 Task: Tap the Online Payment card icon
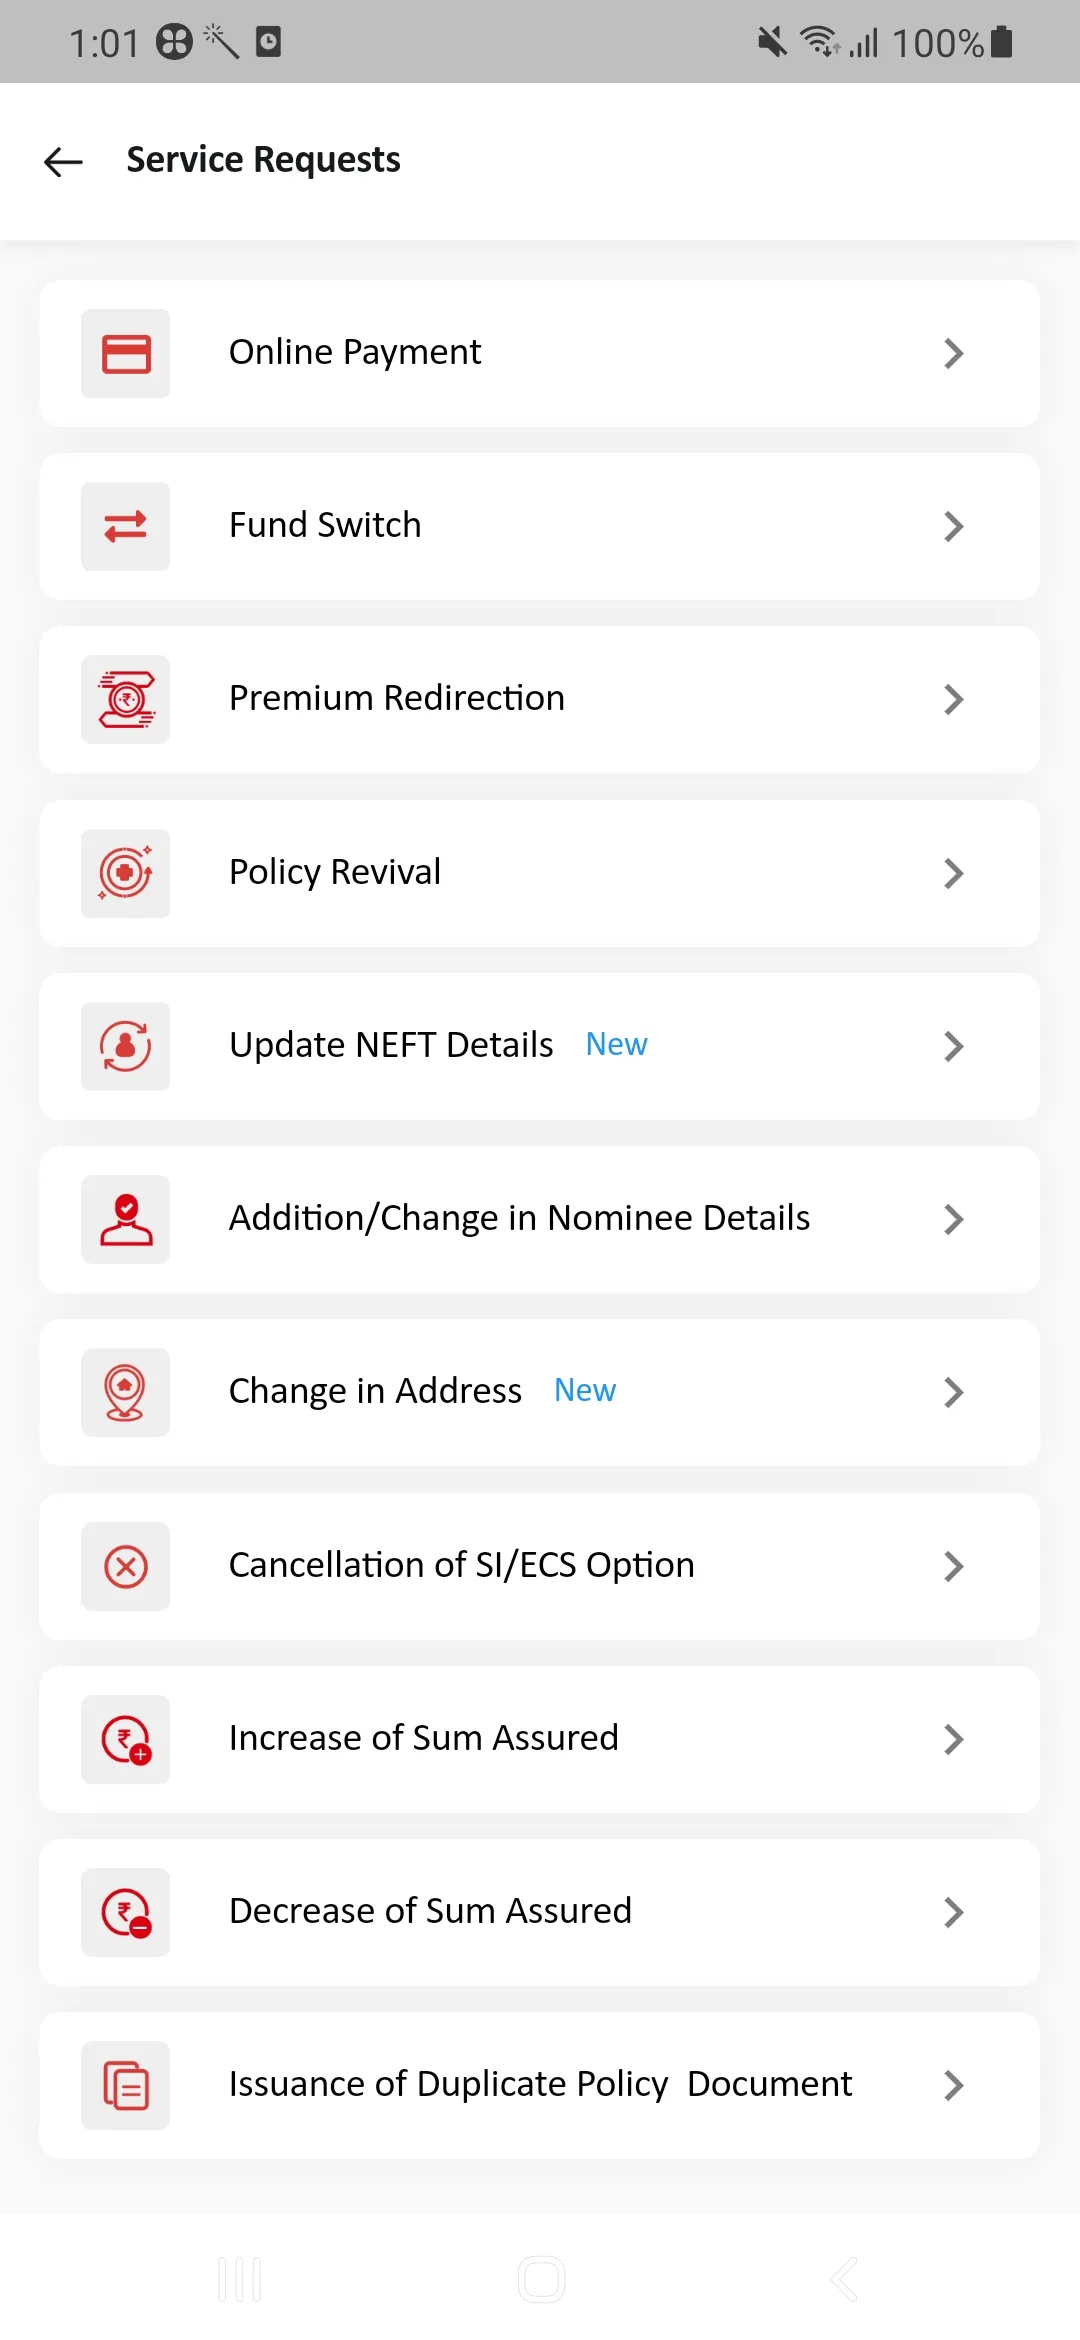click(x=126, y=354)
